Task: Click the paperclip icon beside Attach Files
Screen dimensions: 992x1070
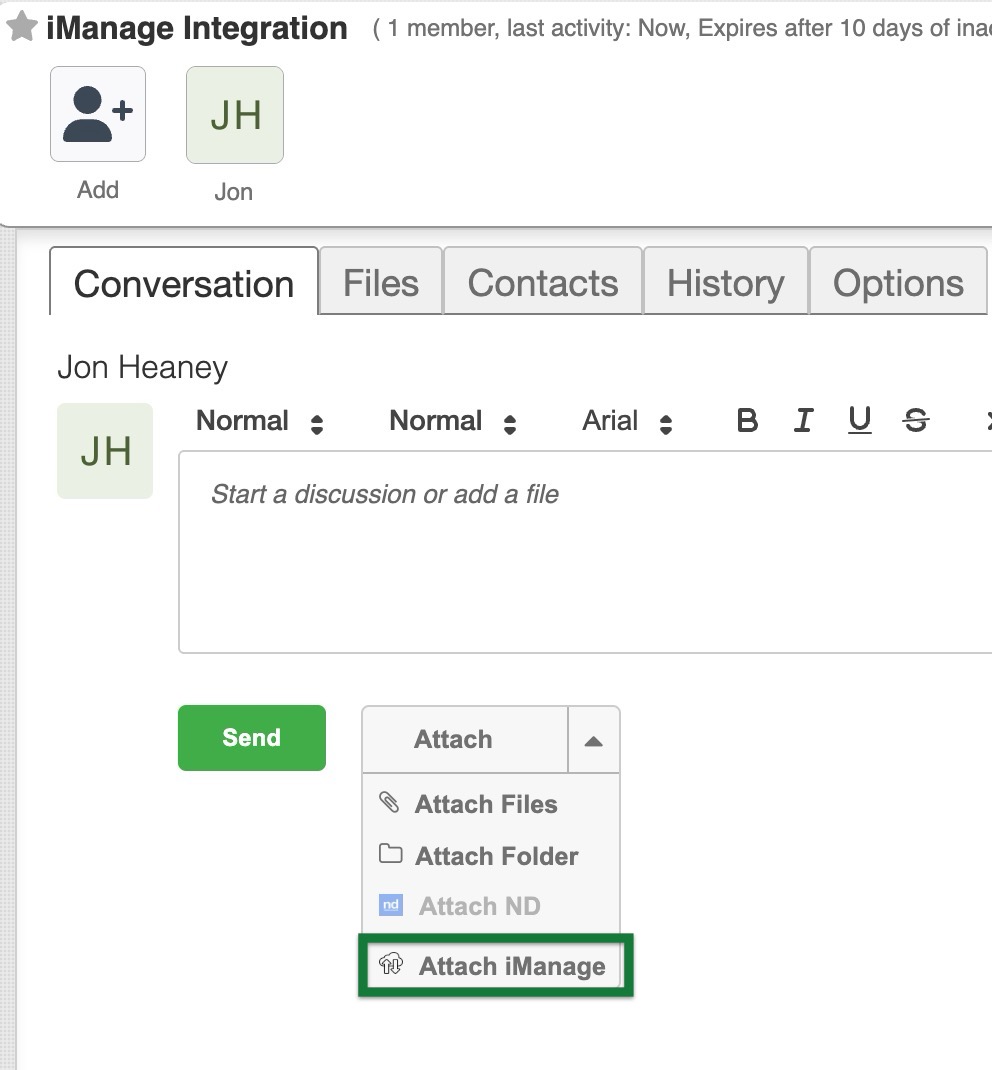Action: click(x=390, y=802)
